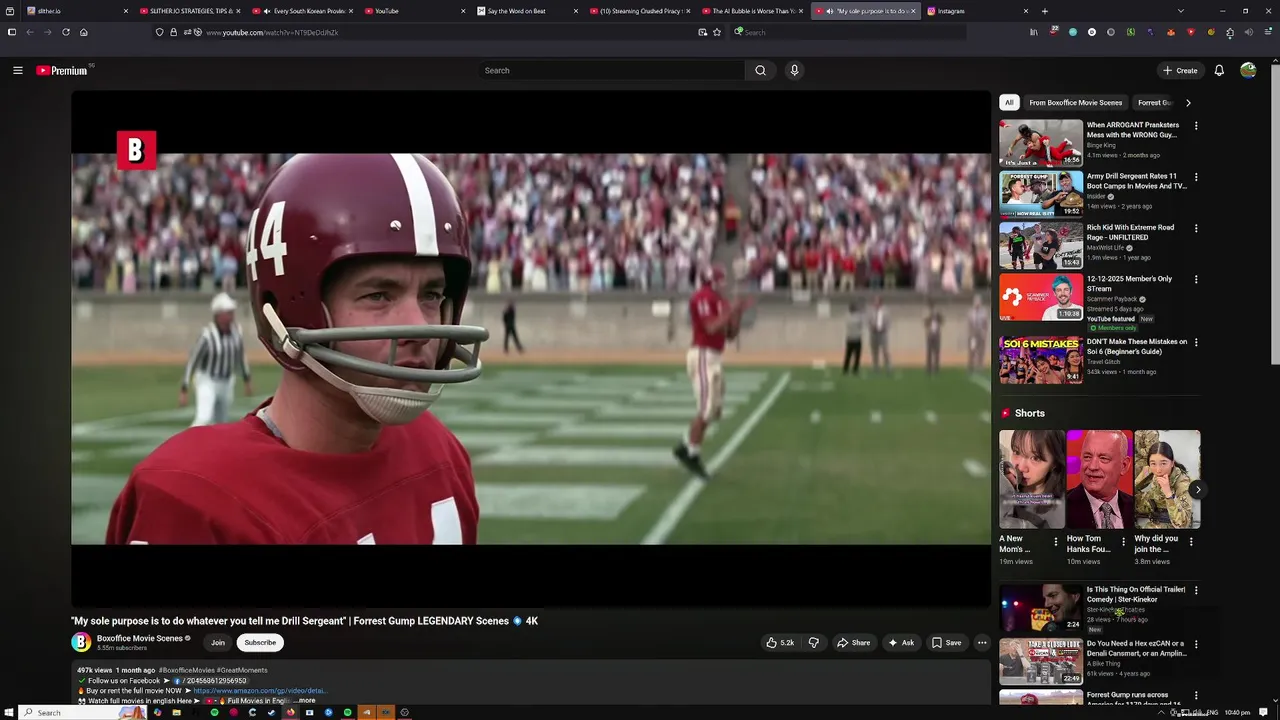Open options for '12-12-2025 Member's Only' video
Screen dimensions: 1280x720
pos(1196,279)
